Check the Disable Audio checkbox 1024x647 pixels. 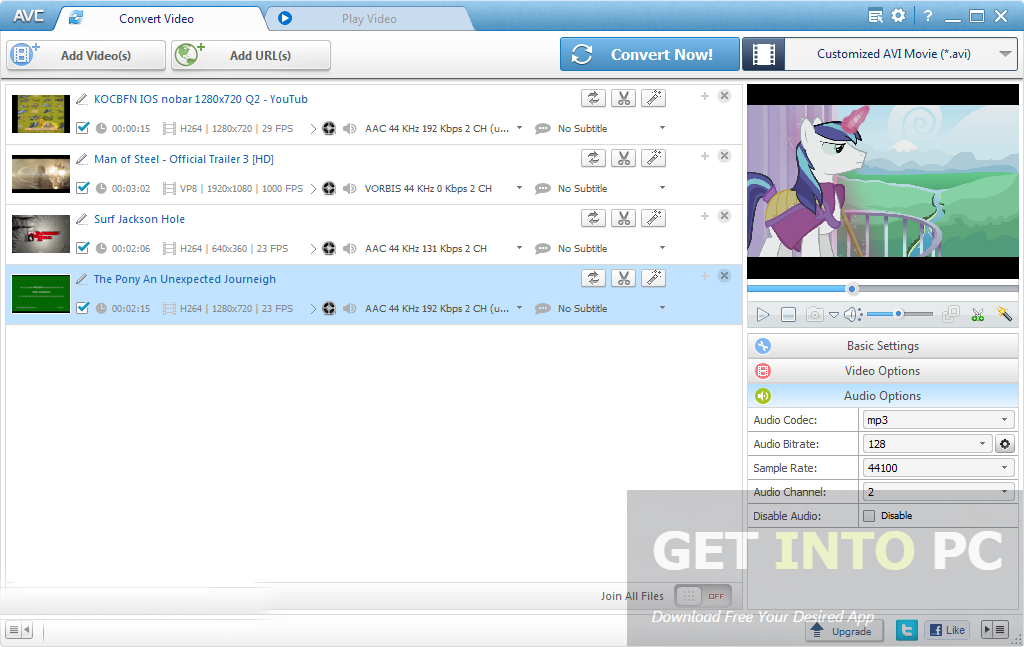click(869, 516)
